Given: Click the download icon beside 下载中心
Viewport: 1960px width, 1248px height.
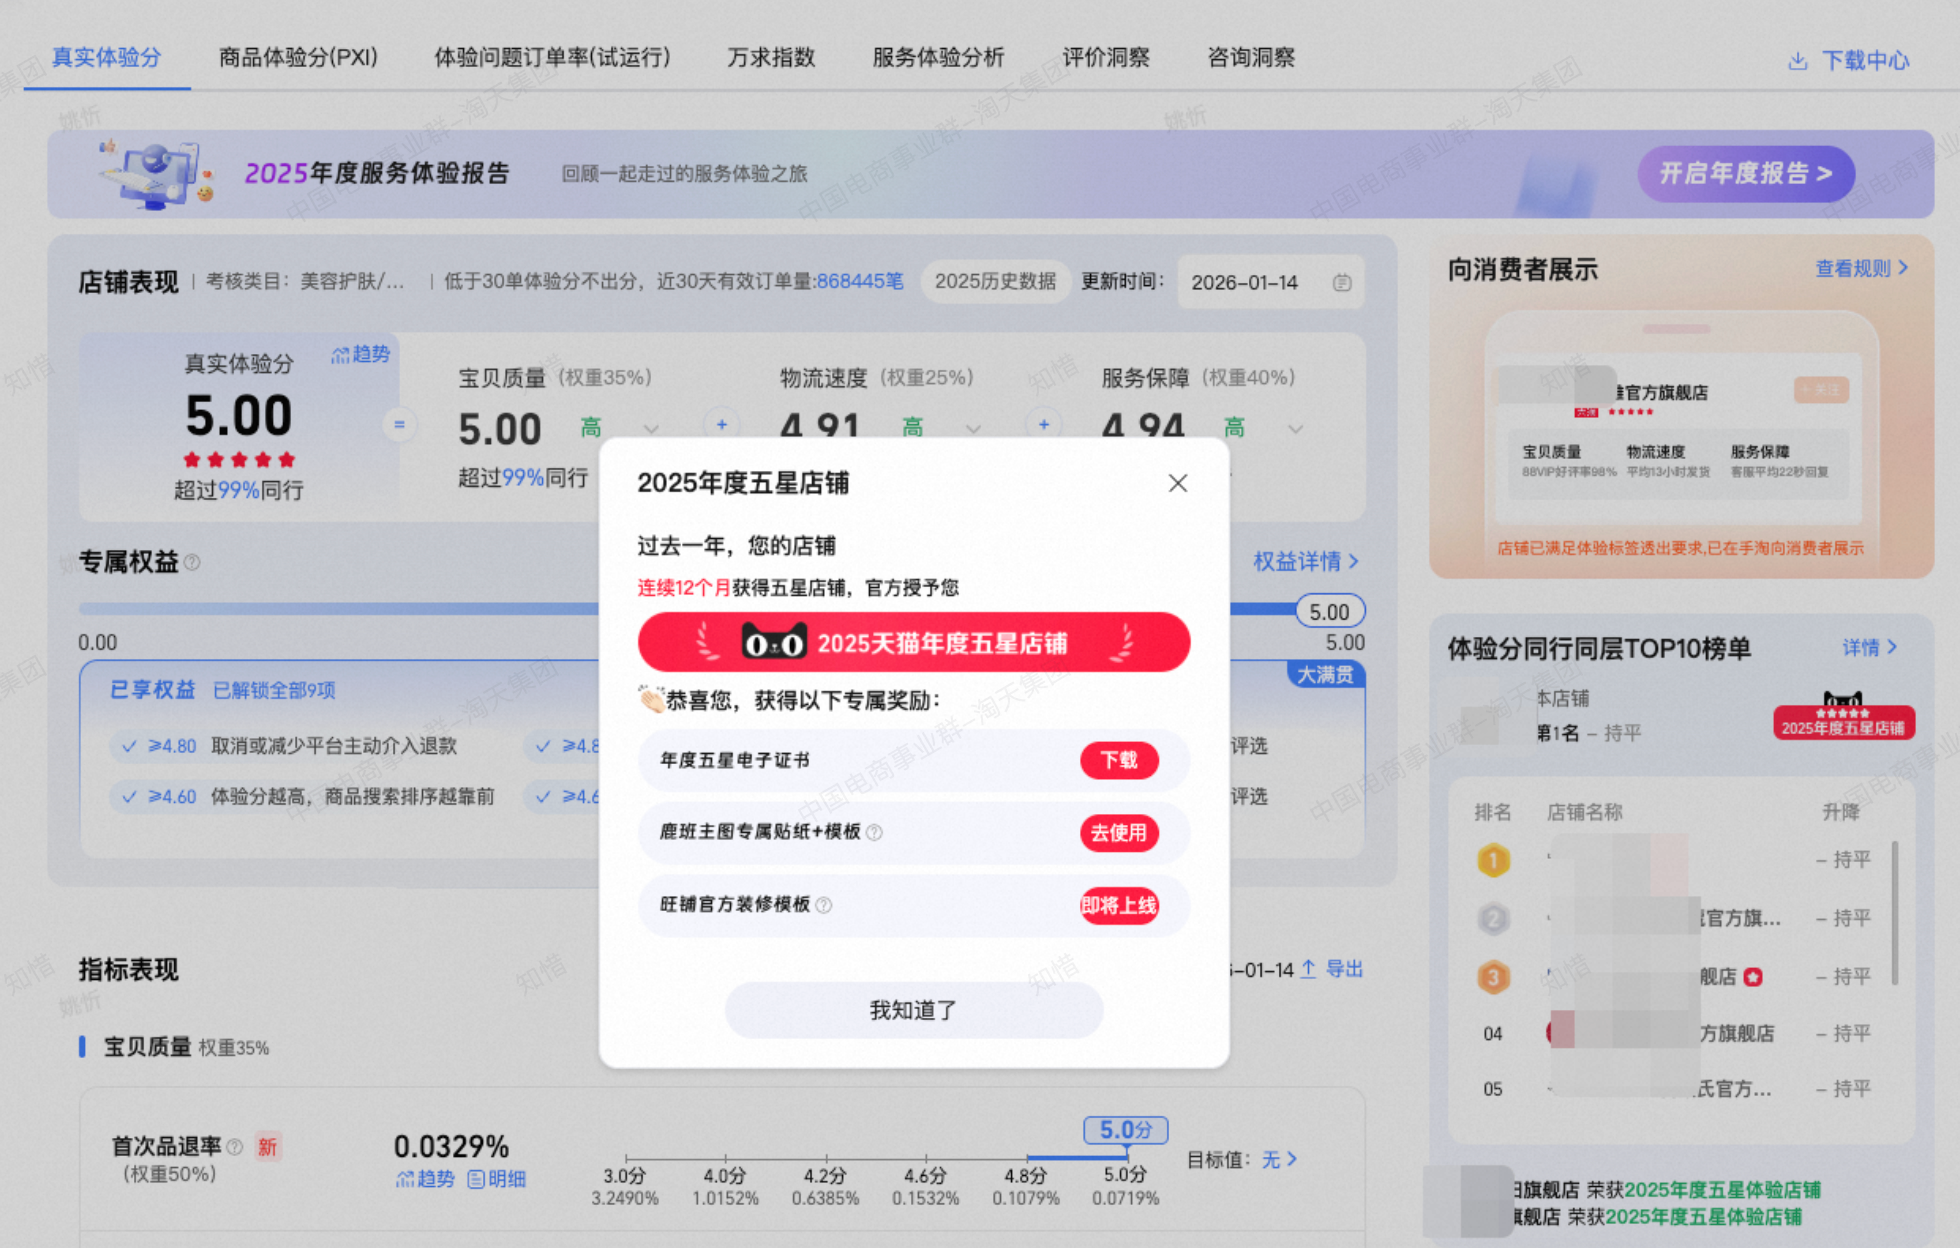Looking at the screenshot, I should [1797, 60].
